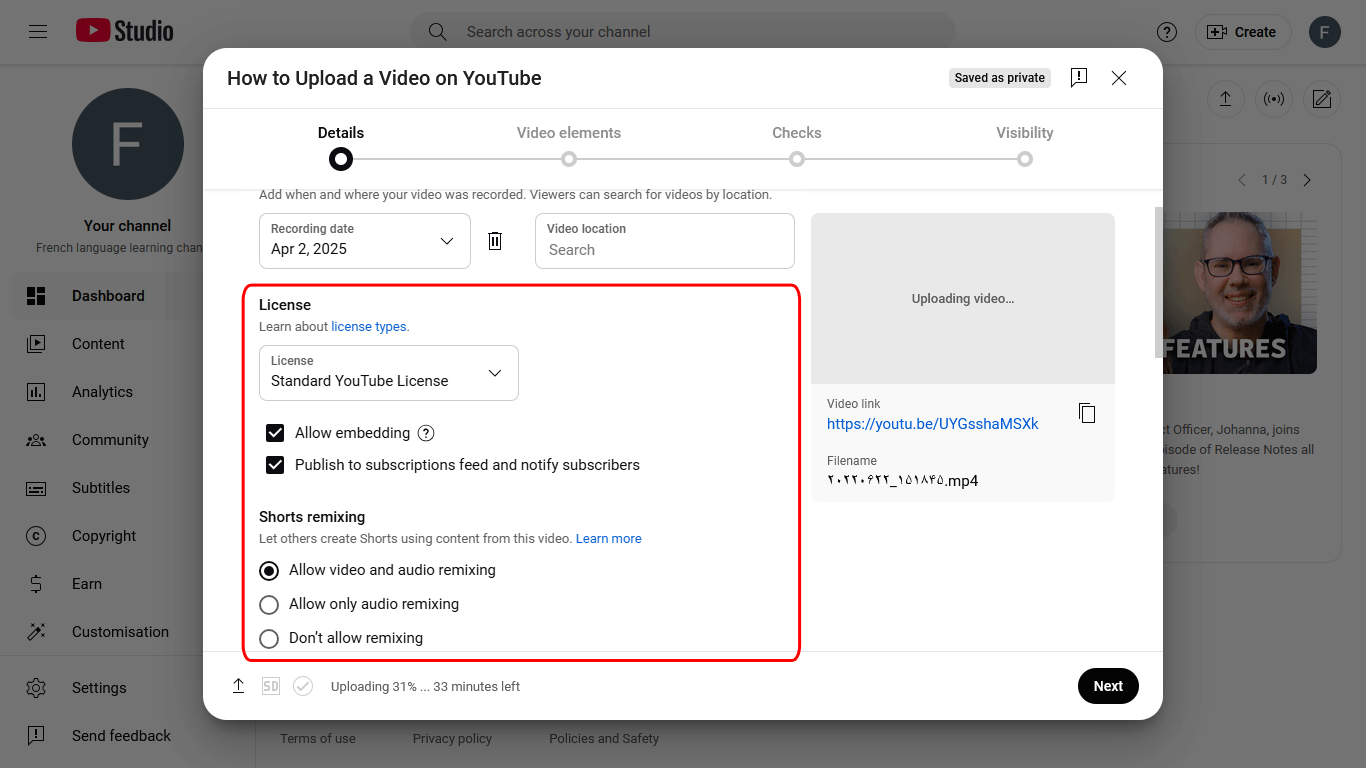Viewport: 1366px width, 768px height.
Task: Click the Search across your channel field
Action: [682, 32]
